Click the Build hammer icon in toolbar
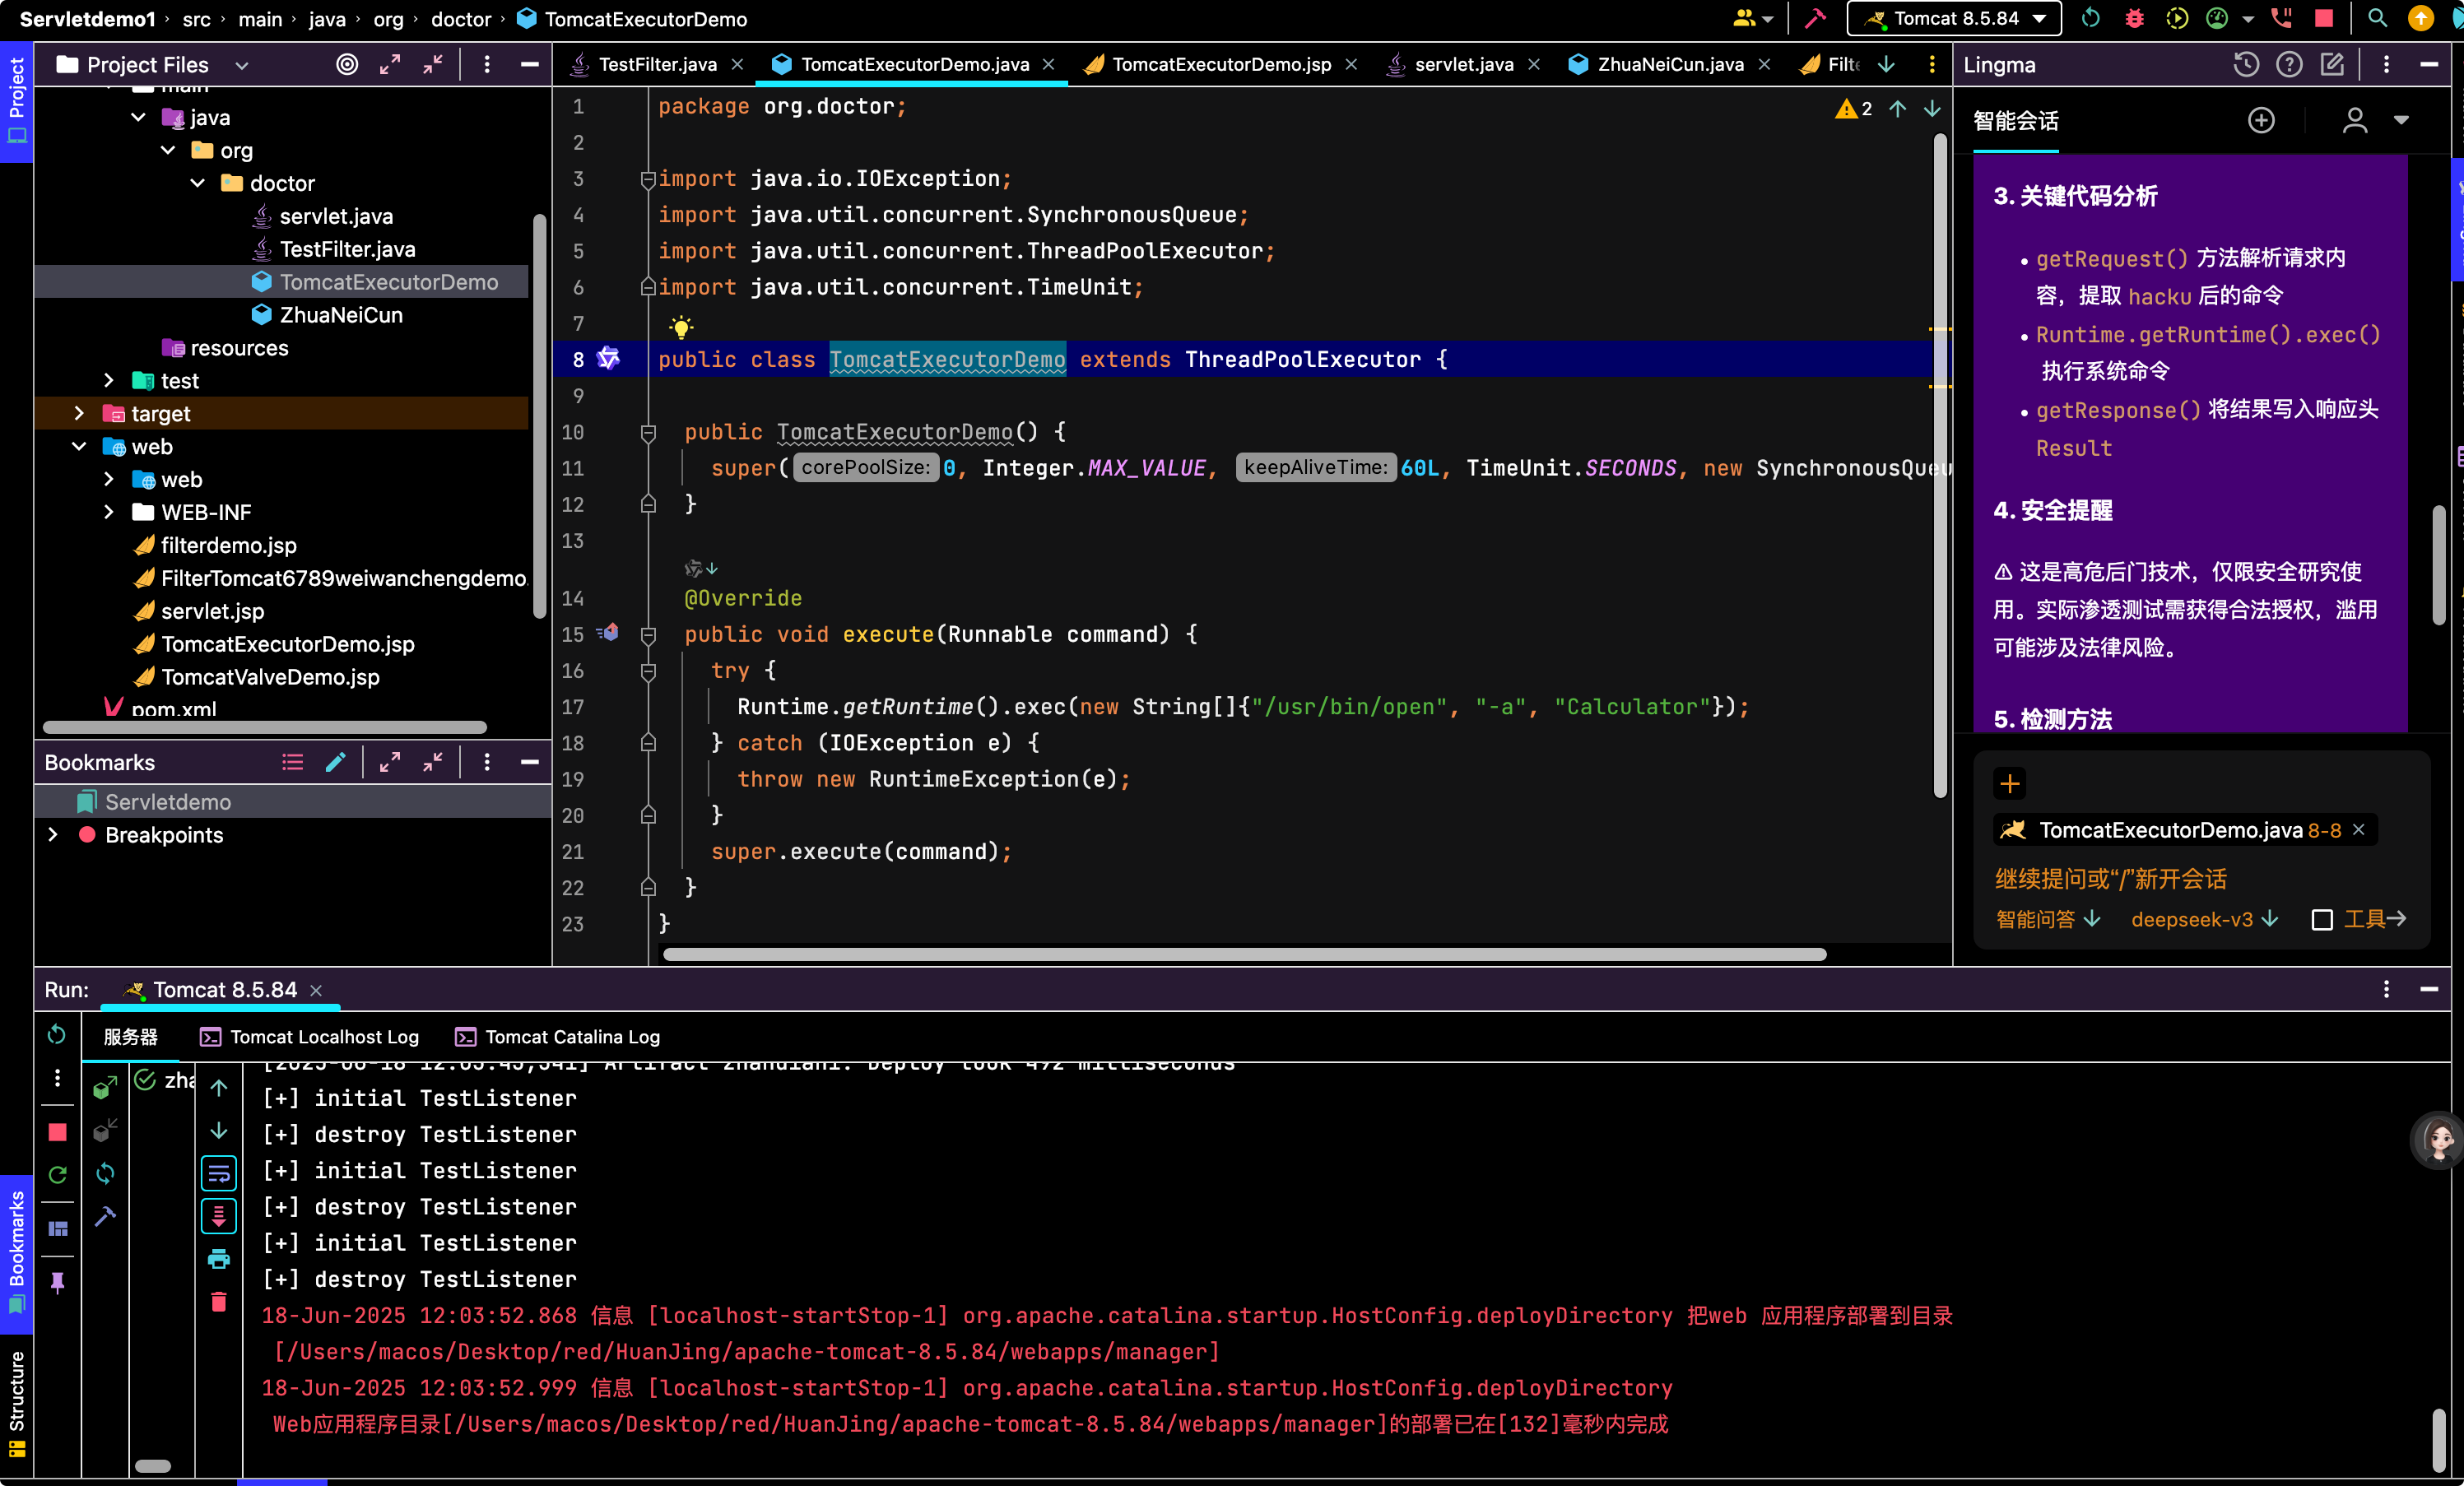 1814,19
